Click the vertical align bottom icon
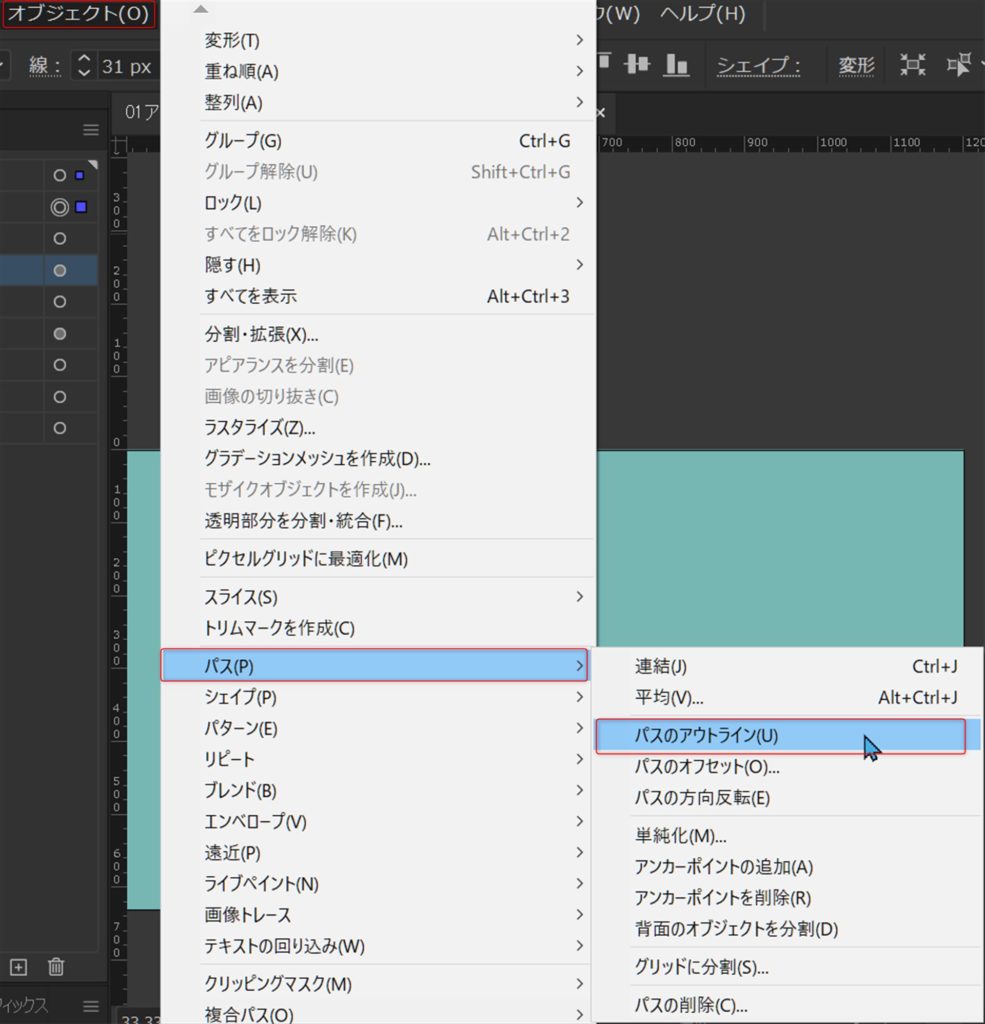985x1024 pixels. tap(677, 65)
